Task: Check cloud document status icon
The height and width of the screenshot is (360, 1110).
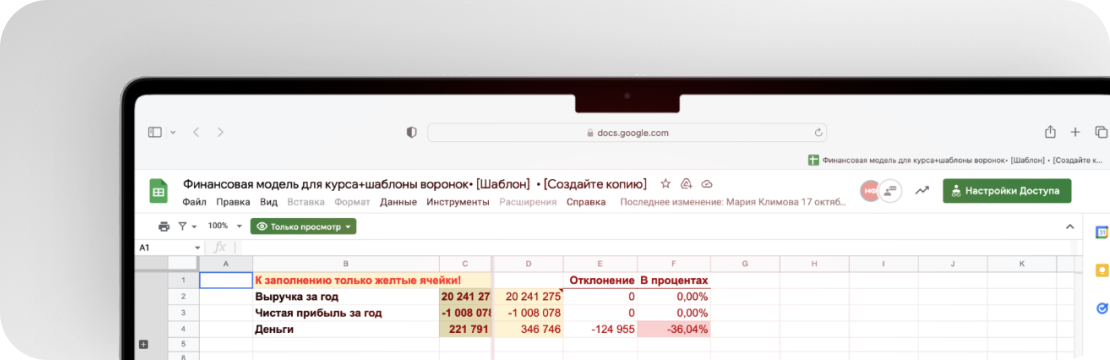Action: 706,184
